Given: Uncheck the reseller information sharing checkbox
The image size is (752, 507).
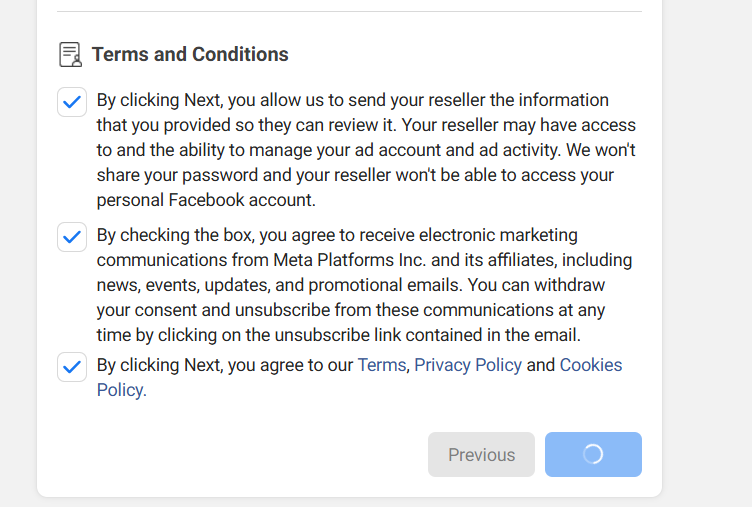Looking at the screenshot, I should point(72,102).
